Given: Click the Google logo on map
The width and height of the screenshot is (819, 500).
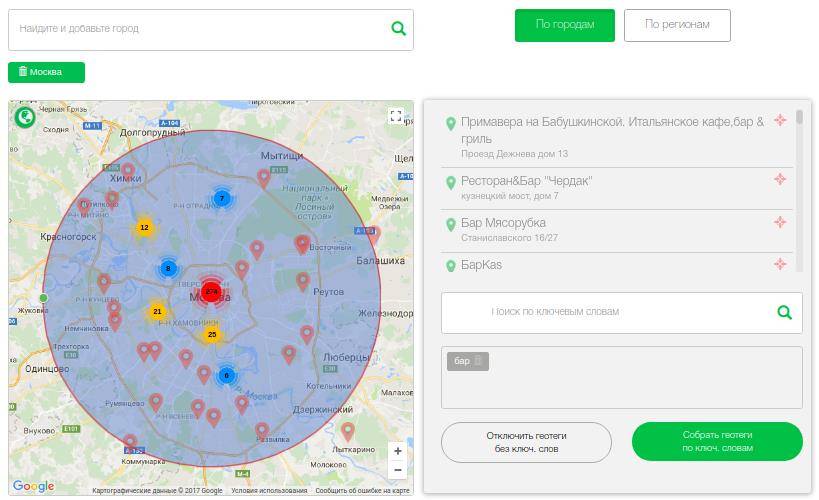Looking at the screenshot, I should [33, 486].
